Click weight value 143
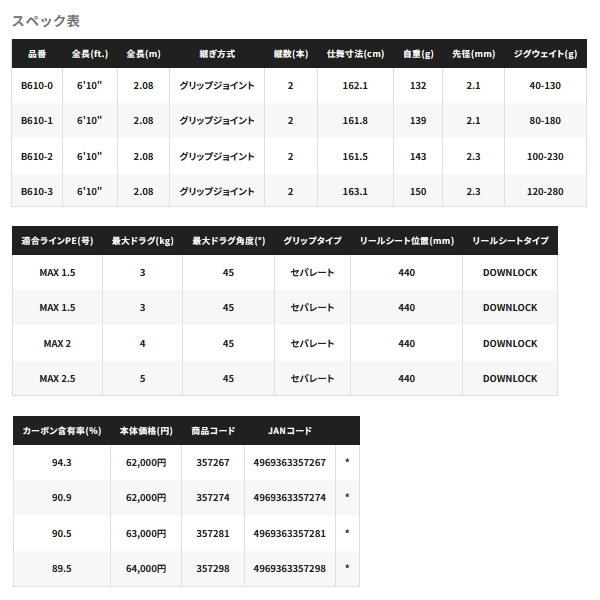600x600 pixels. pyautogui.click(x=418, y=157)
